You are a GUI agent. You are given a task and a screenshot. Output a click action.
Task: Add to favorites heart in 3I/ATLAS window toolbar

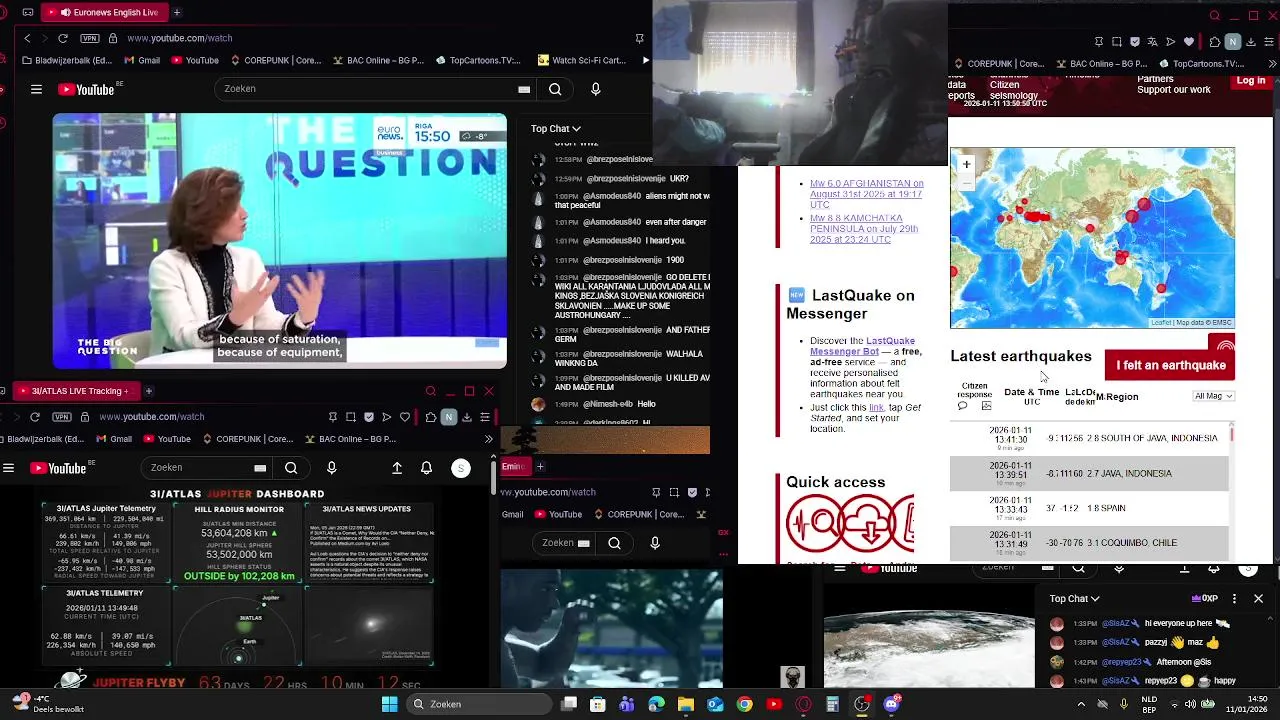[x=405, y=416]
